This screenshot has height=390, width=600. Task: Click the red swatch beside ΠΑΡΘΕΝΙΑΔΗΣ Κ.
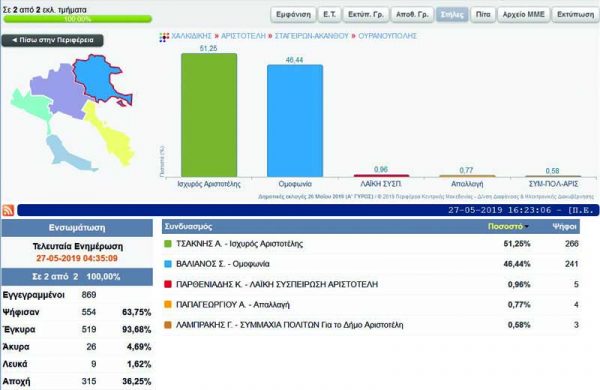click(x=168, y=284)
